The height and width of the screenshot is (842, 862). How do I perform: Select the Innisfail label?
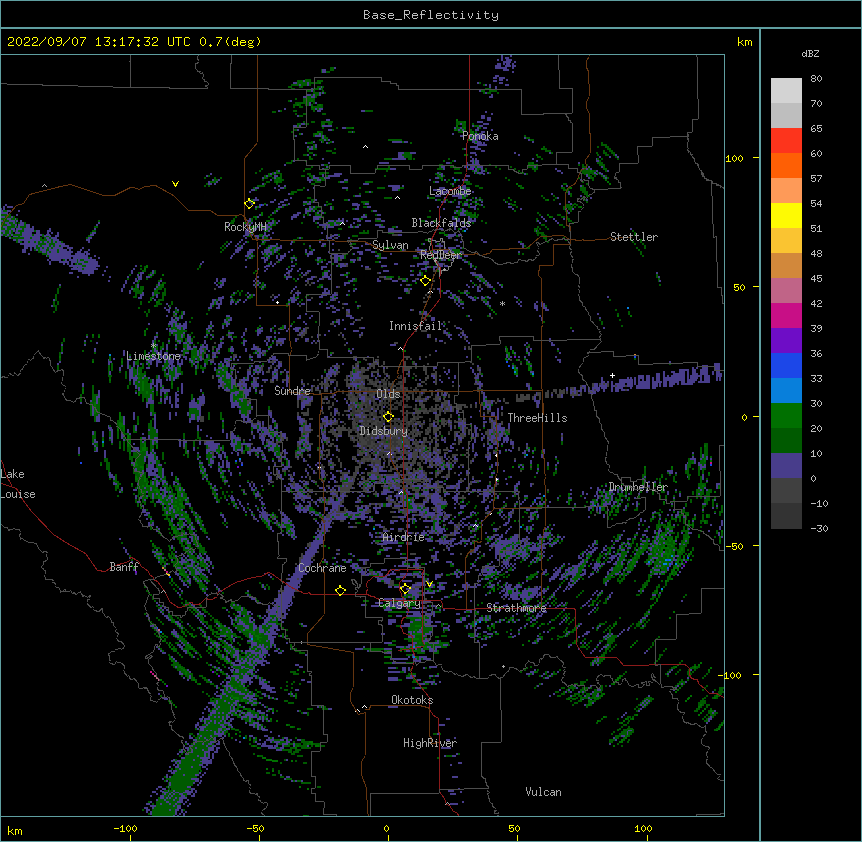416,326
